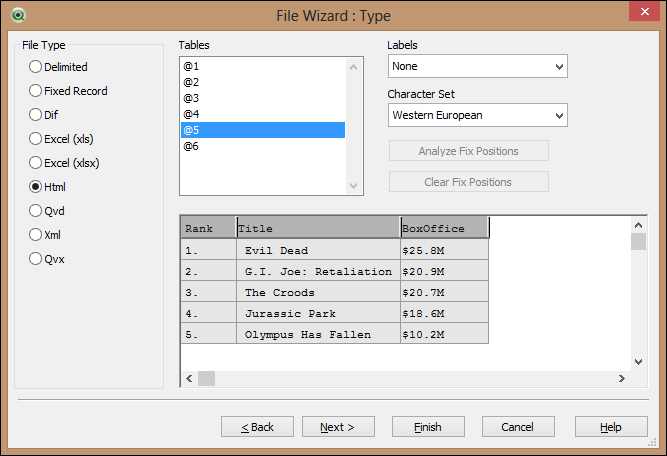Click The Croods title cell
The width and height of the screenshot is (667, 456).
[319, 293]
